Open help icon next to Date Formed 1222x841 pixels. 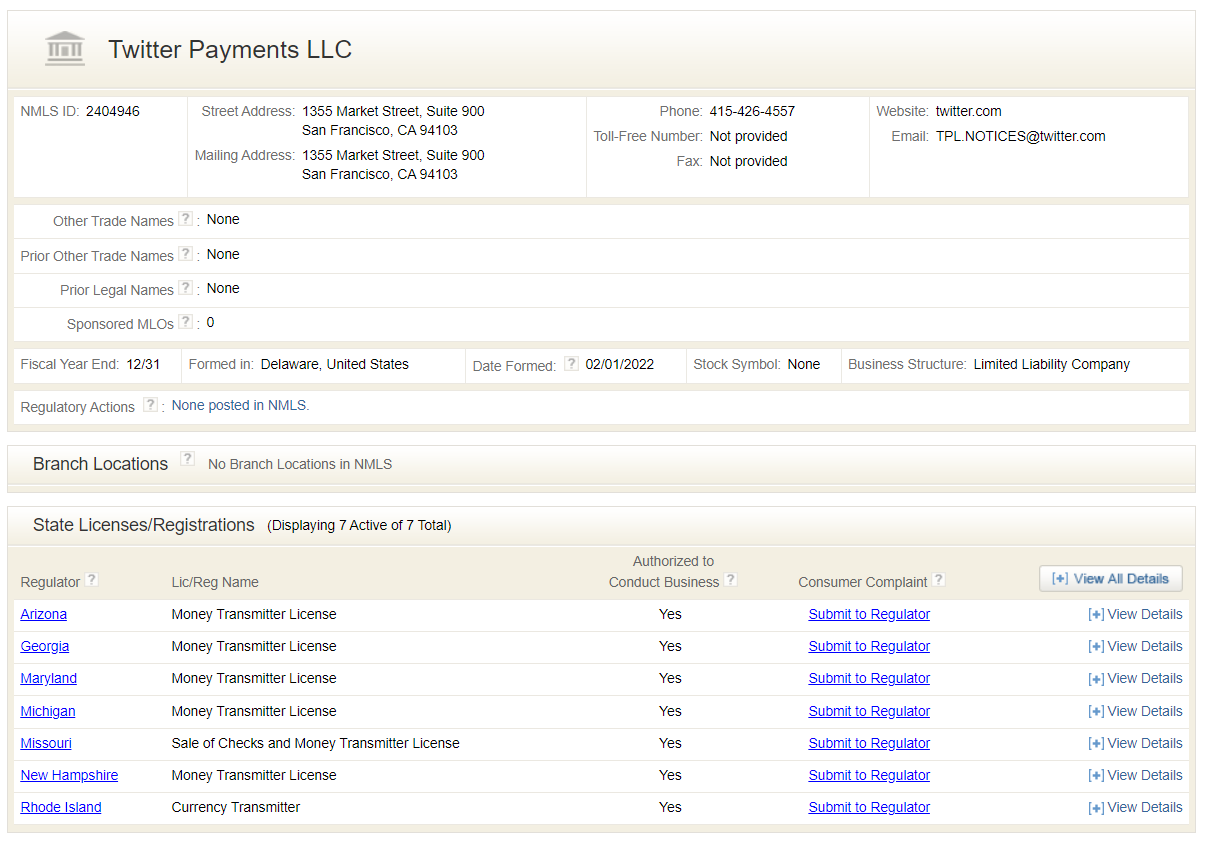coord(571,364)
